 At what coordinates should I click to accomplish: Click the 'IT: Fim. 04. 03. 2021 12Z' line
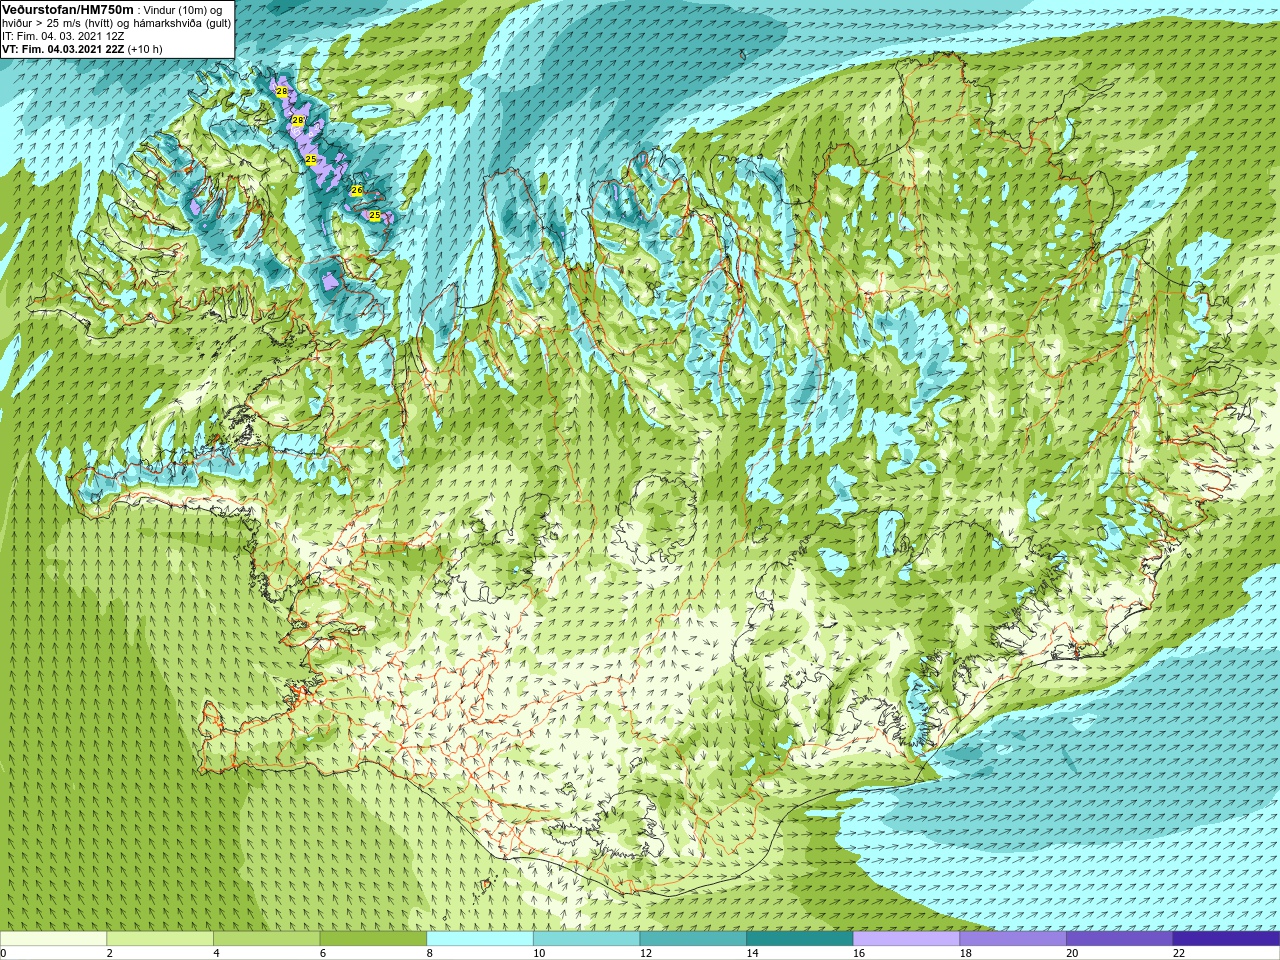click(63, 36)
